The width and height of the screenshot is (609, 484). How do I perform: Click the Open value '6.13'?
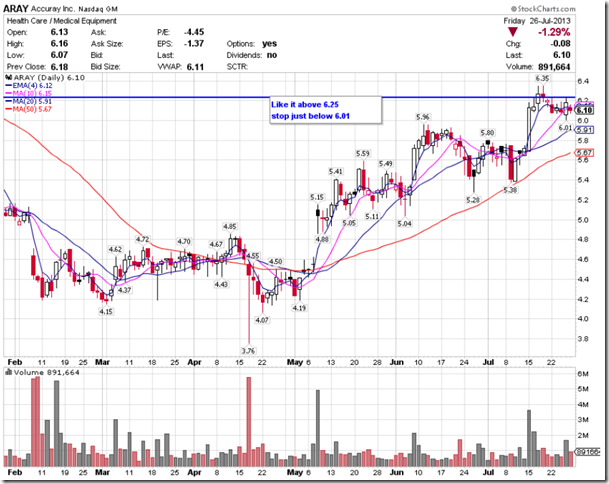[x=59, y=32]
